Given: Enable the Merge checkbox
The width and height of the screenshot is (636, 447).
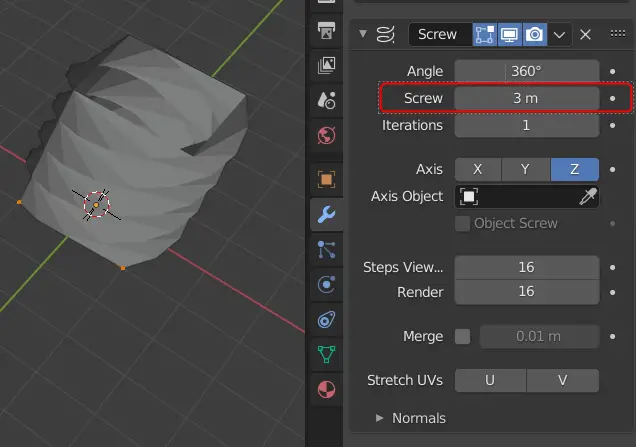Looking at the screenshot, I should 462,336.
